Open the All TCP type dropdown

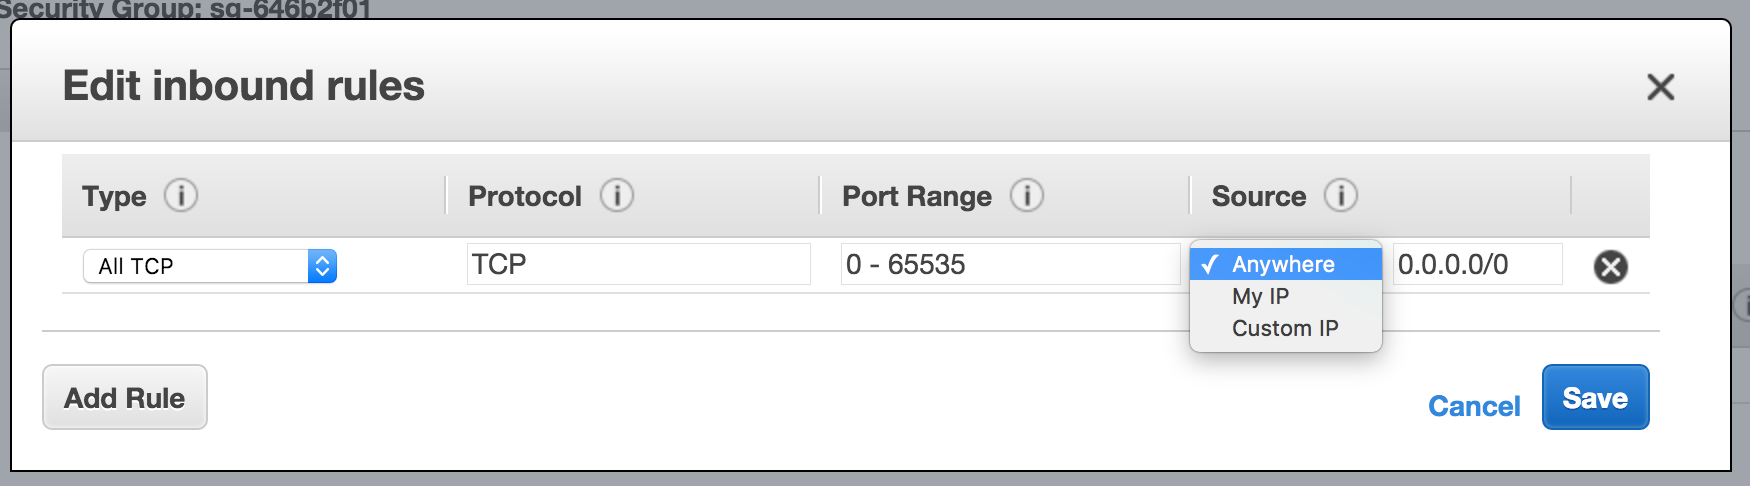tap(210, 266)
